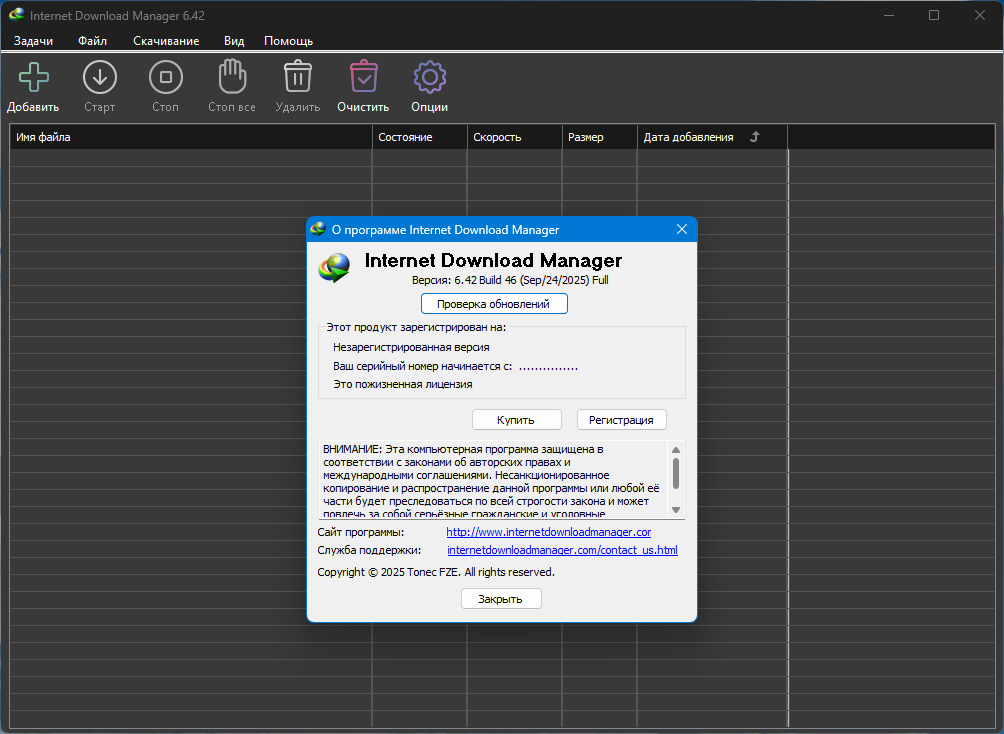Open the Помощь menu
1004x734 pixels.
pos(288,41)
